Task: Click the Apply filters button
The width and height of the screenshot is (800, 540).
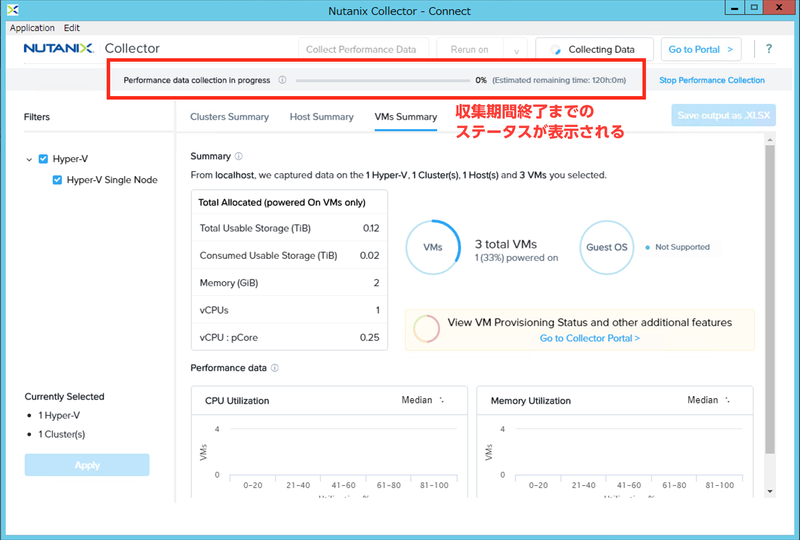Action: [87, 465]
